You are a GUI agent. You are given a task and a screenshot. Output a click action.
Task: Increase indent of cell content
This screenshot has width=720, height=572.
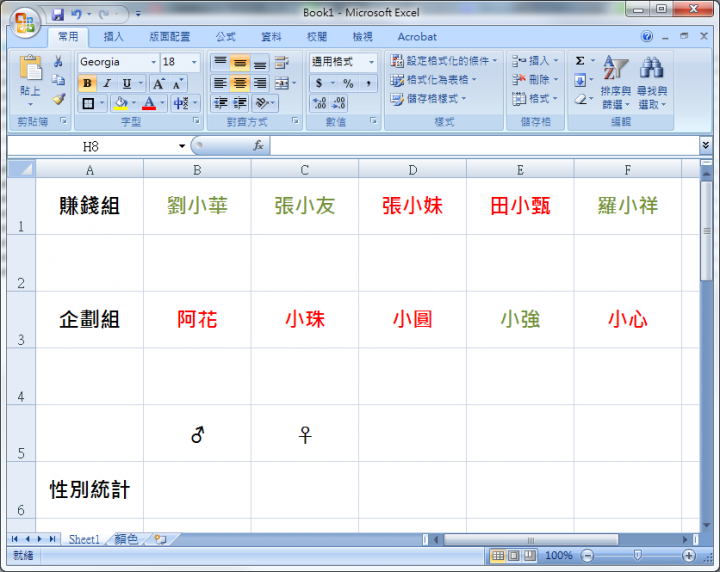[240, 103]
